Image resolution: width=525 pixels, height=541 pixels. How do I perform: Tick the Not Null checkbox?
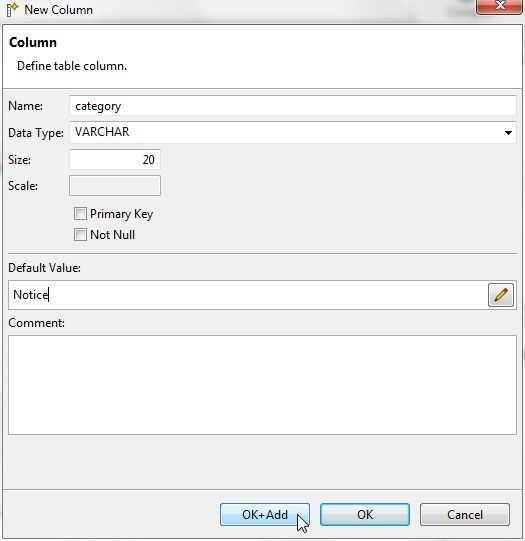tap(80, 235)
